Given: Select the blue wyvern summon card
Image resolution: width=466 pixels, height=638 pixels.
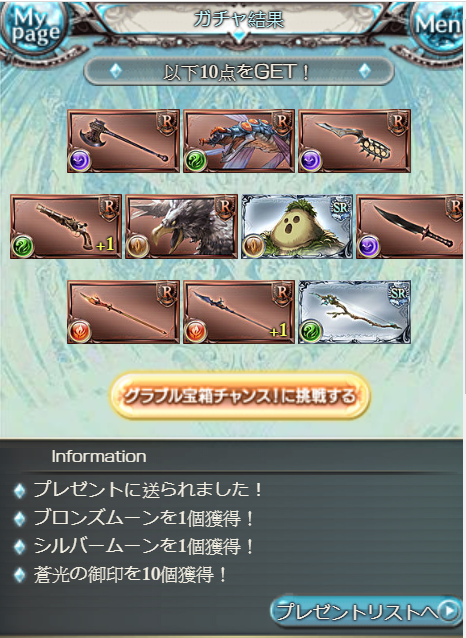Looking at the screenshot, I should point(239,141).
